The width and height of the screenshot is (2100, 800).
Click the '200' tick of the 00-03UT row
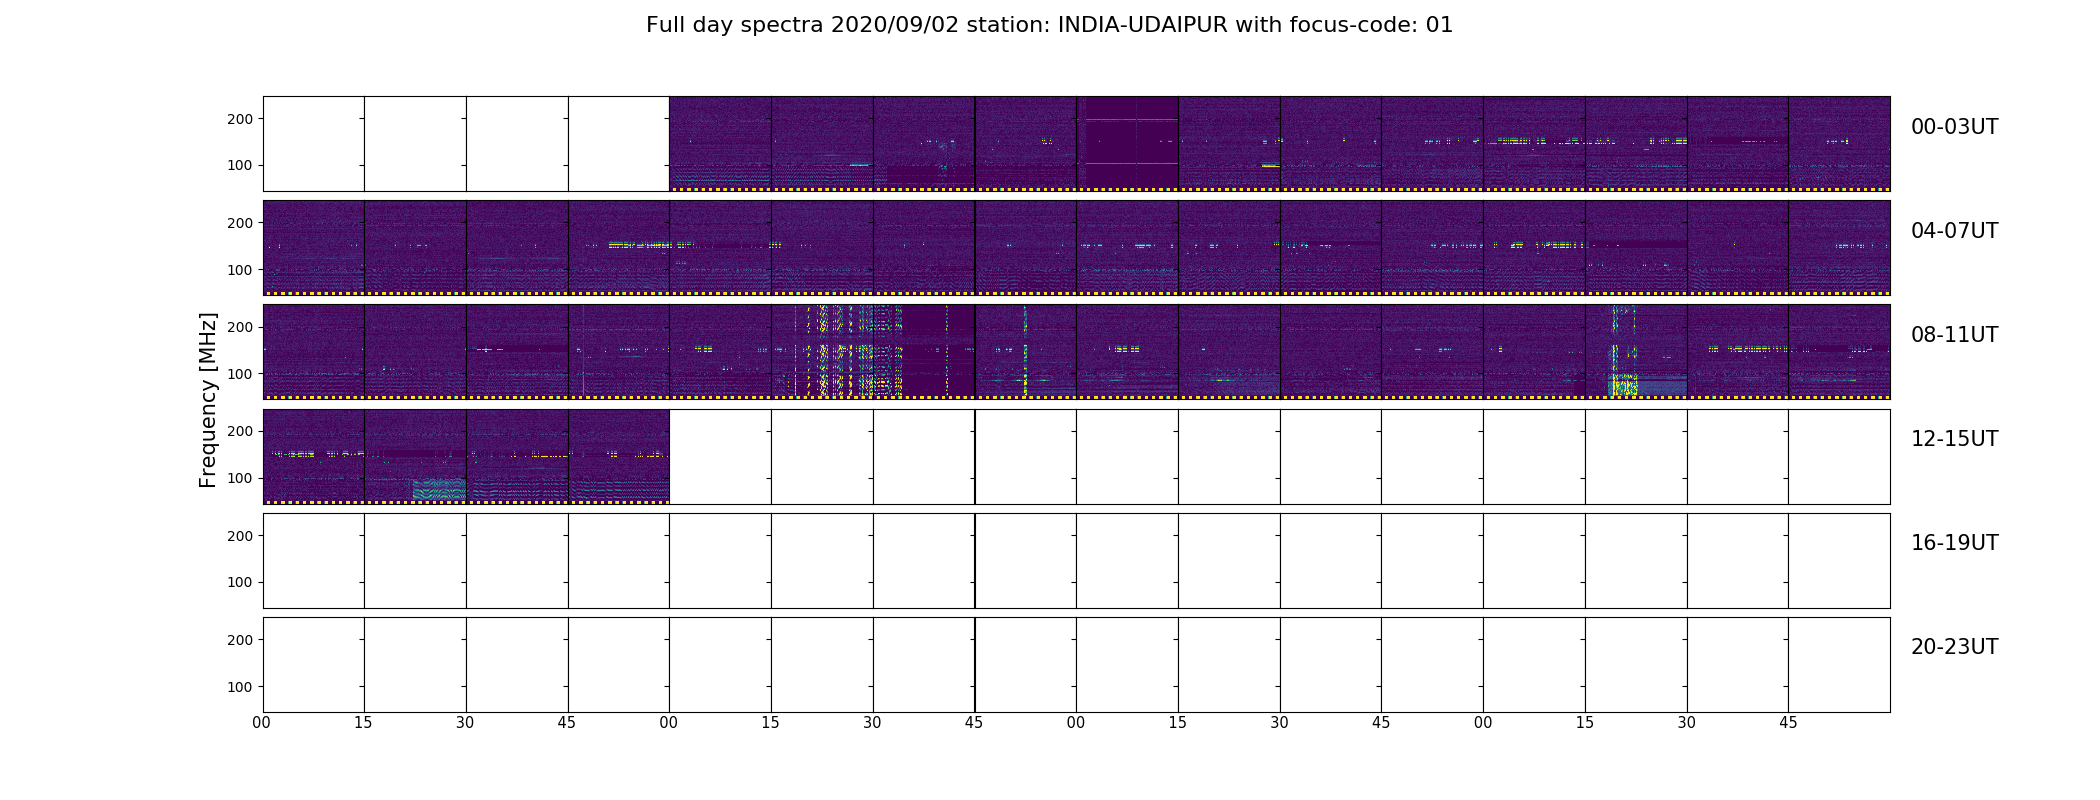tap(240, 119)
